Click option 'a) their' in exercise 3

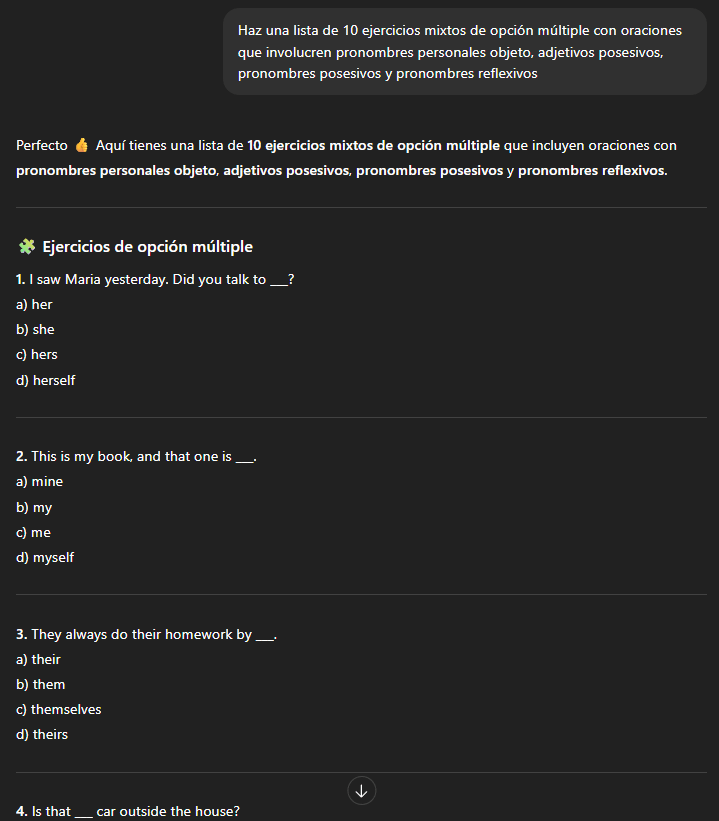coord(38,659)
